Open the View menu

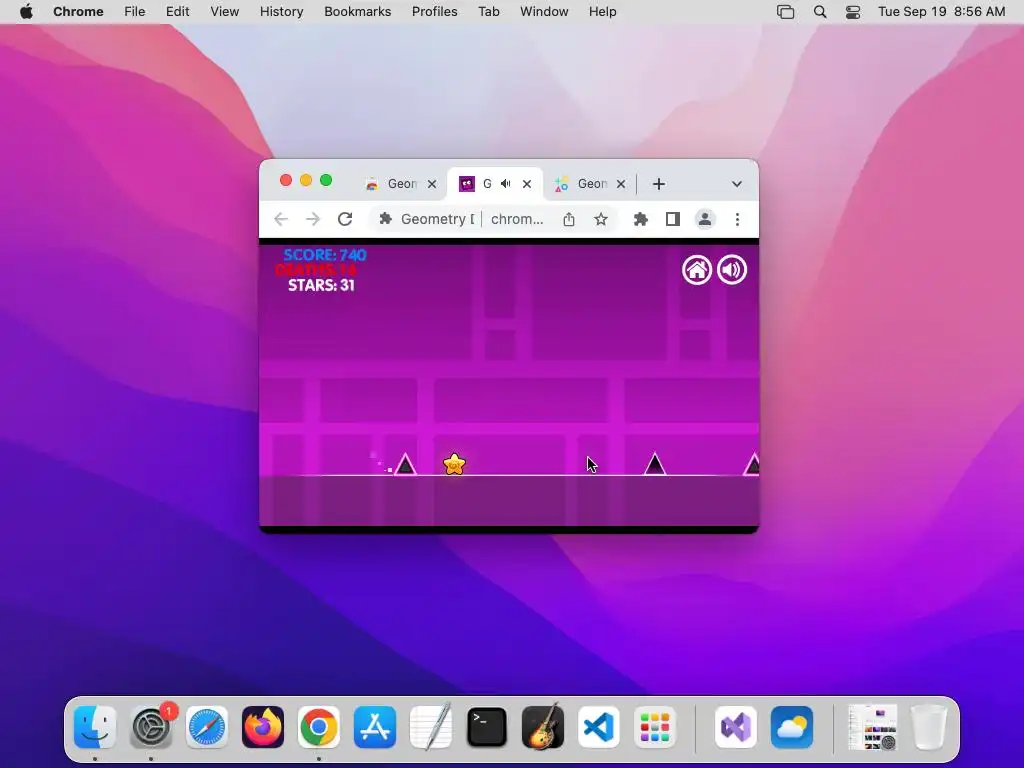(x=225, y=12)
